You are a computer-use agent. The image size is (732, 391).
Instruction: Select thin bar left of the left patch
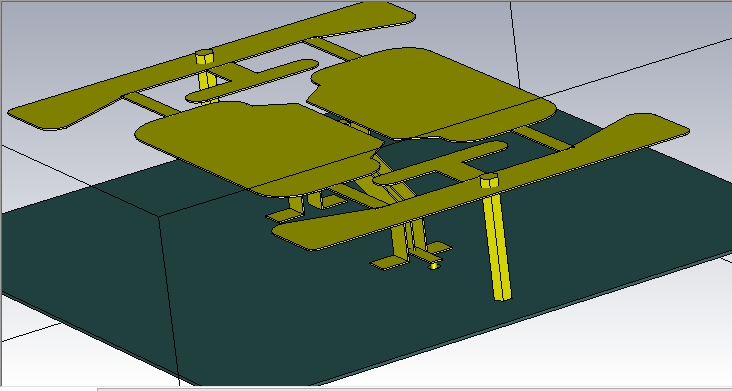150,104
